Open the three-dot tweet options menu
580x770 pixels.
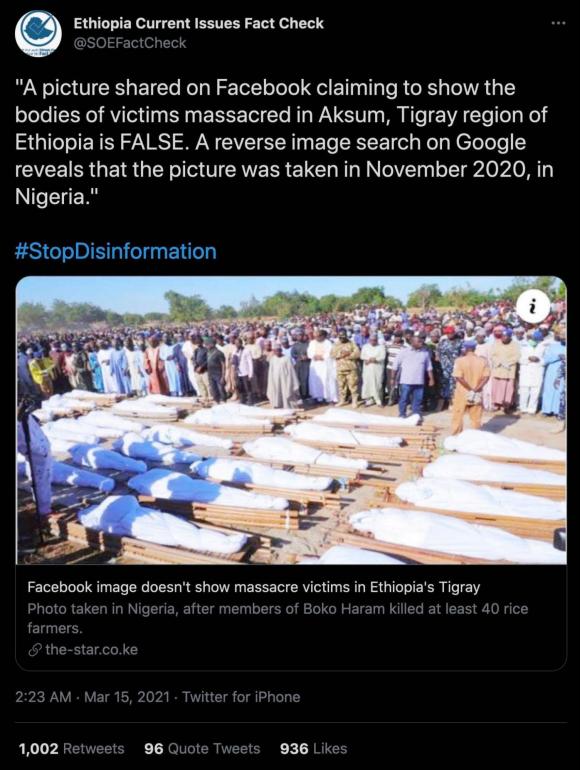[558, 23]
